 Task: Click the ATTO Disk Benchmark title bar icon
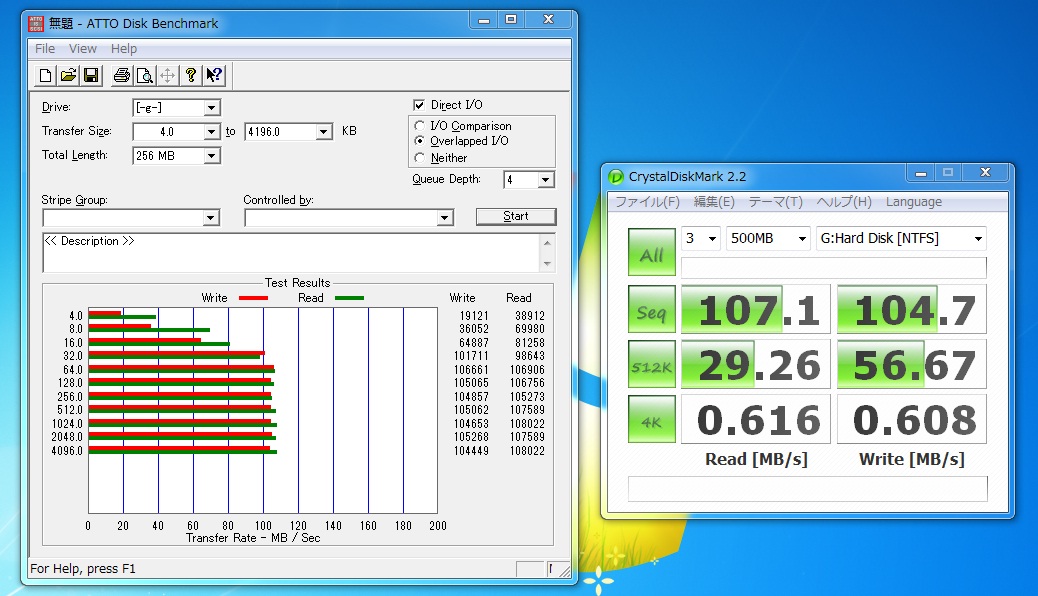(36, 24)
